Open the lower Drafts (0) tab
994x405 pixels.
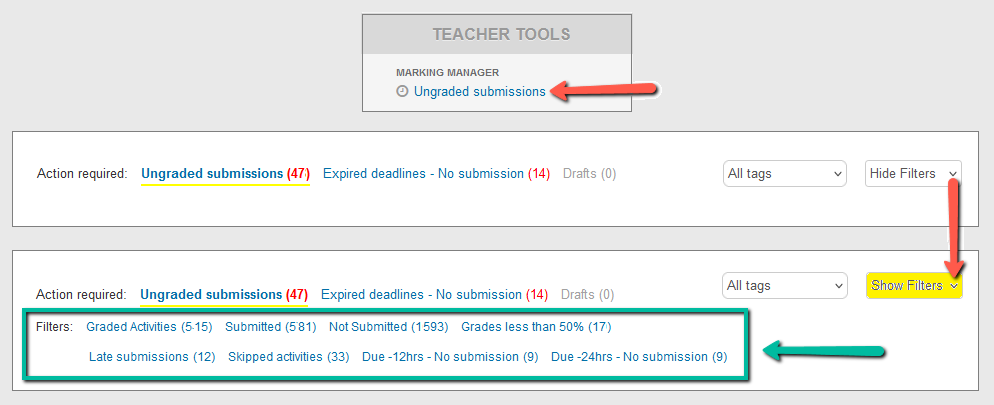click(588, 295)
